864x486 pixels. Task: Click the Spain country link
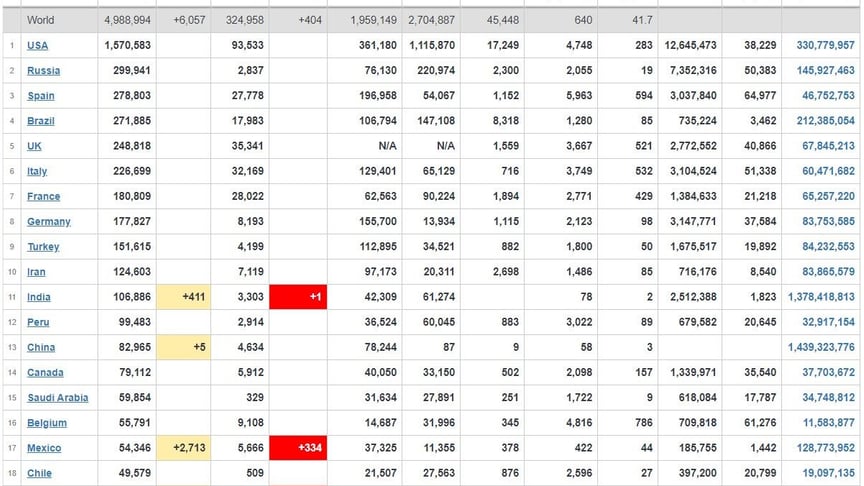(41, 96)
